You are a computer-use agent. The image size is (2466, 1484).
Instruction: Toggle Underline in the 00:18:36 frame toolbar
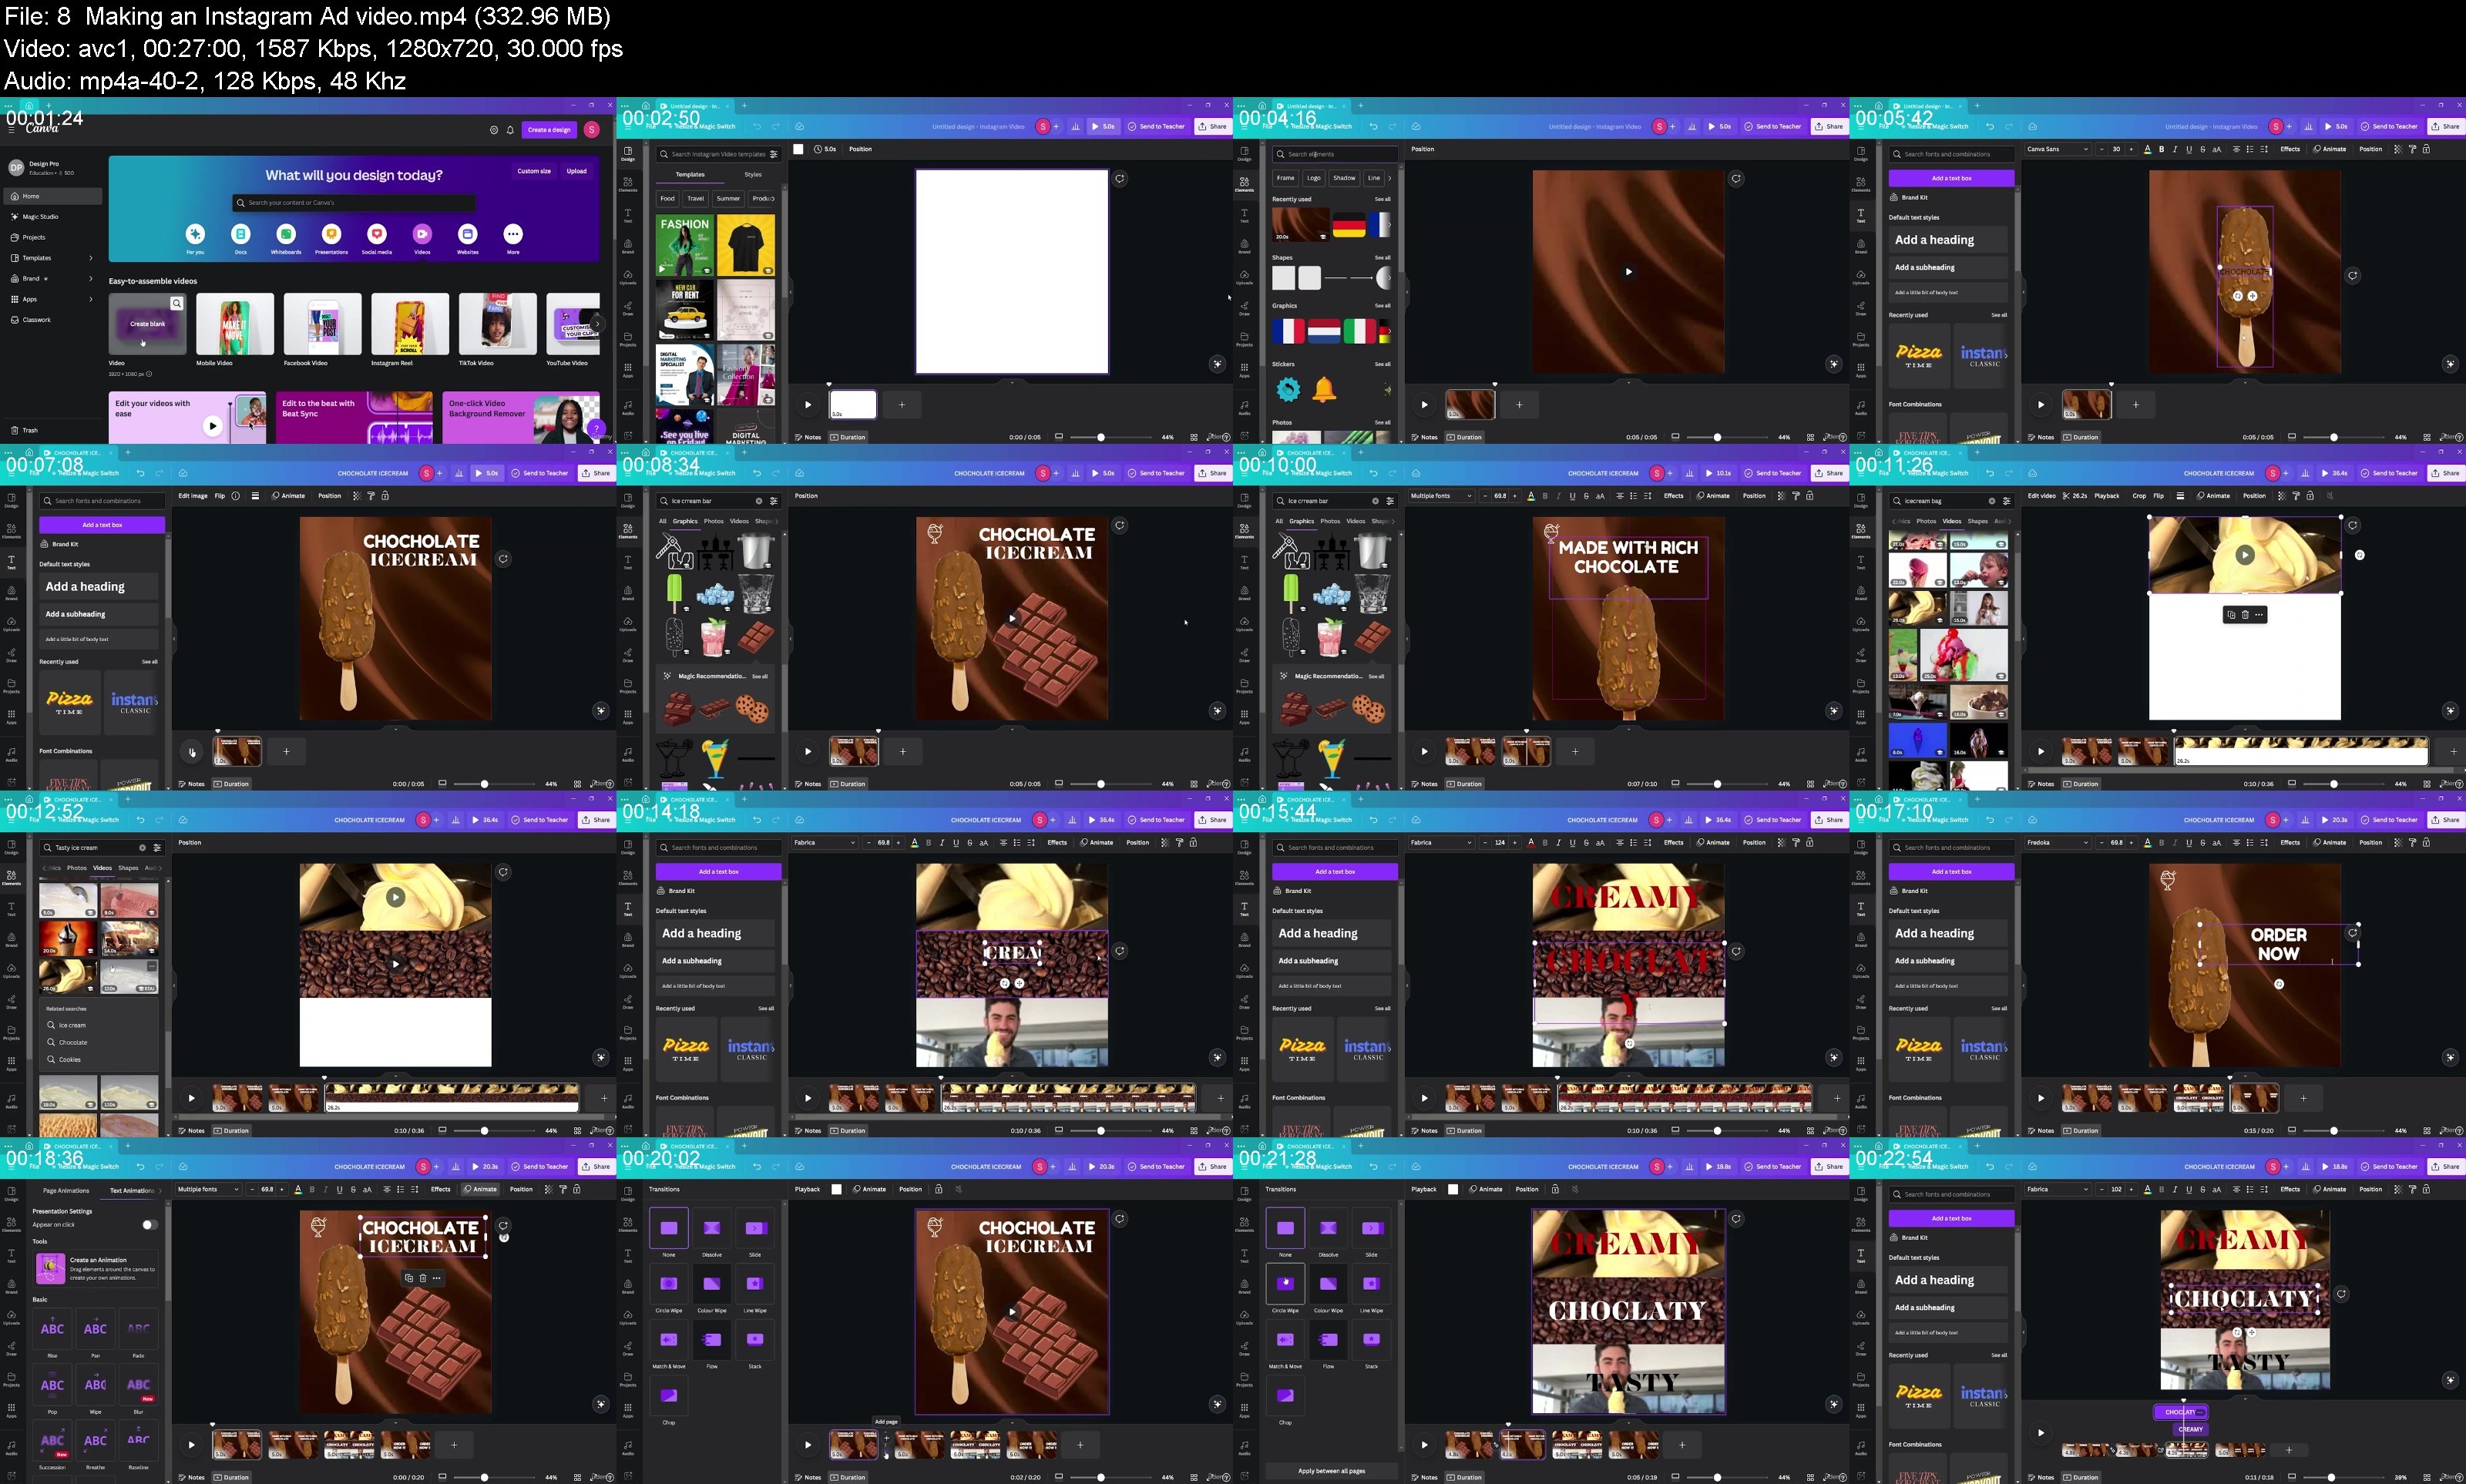tap(340, 1190)
